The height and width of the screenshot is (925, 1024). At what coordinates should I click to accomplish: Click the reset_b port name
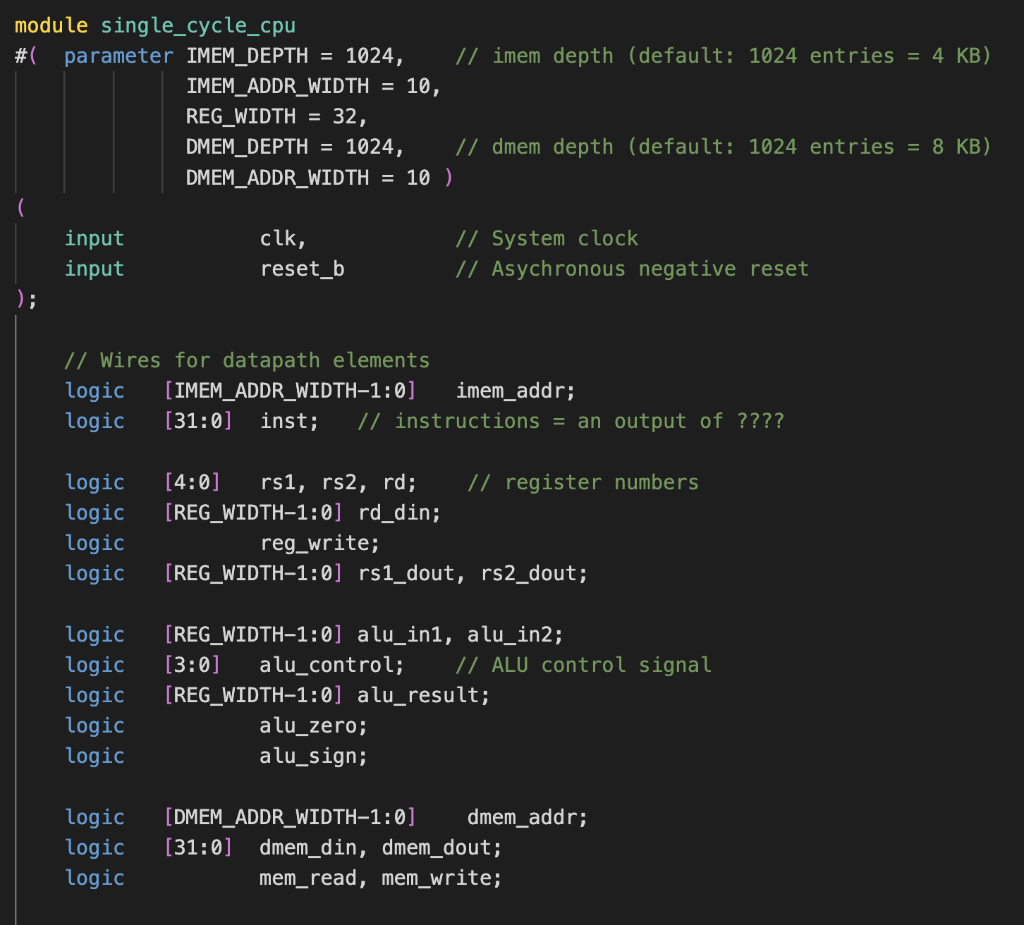click(x=302, y=269)
